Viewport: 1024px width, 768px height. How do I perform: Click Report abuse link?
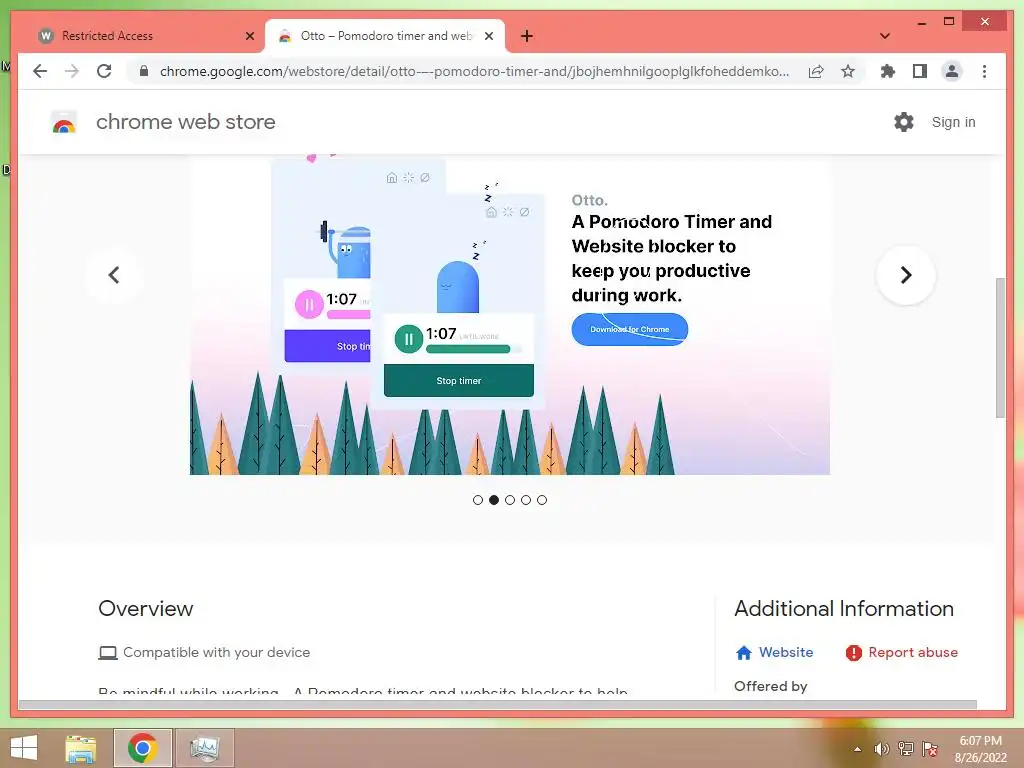(902, 652)
